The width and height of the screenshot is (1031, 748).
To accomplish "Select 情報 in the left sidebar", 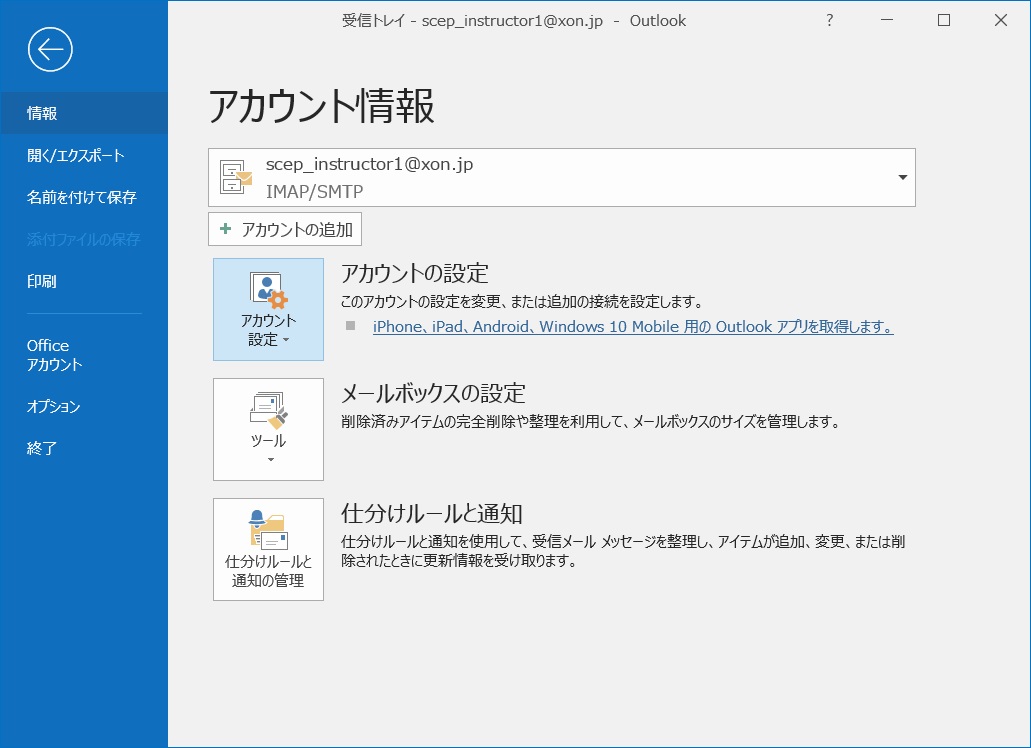I will [42, 113].
